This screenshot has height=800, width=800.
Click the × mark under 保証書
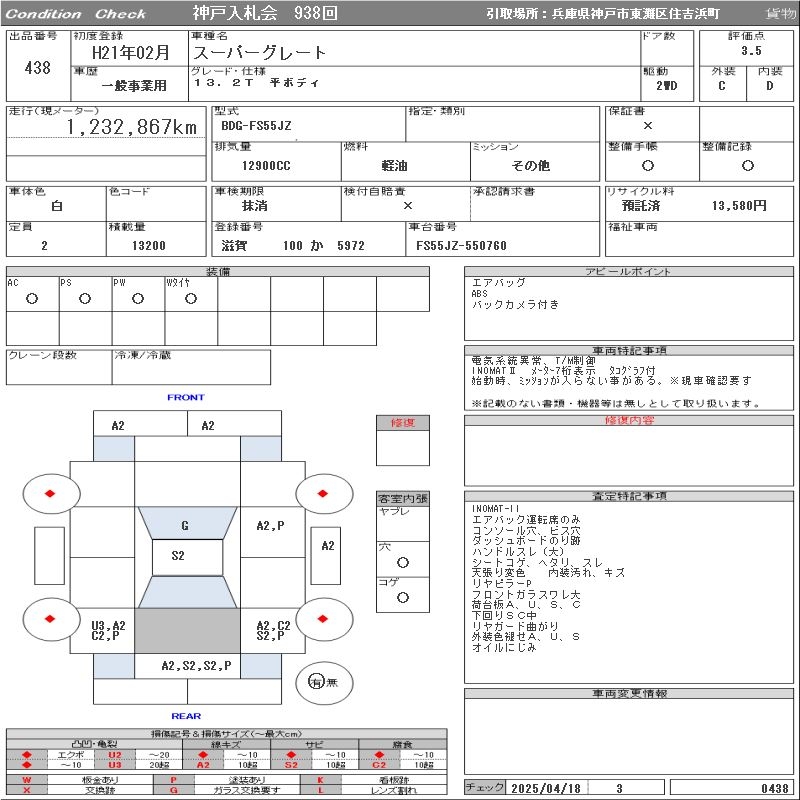[x=648, y=126]
